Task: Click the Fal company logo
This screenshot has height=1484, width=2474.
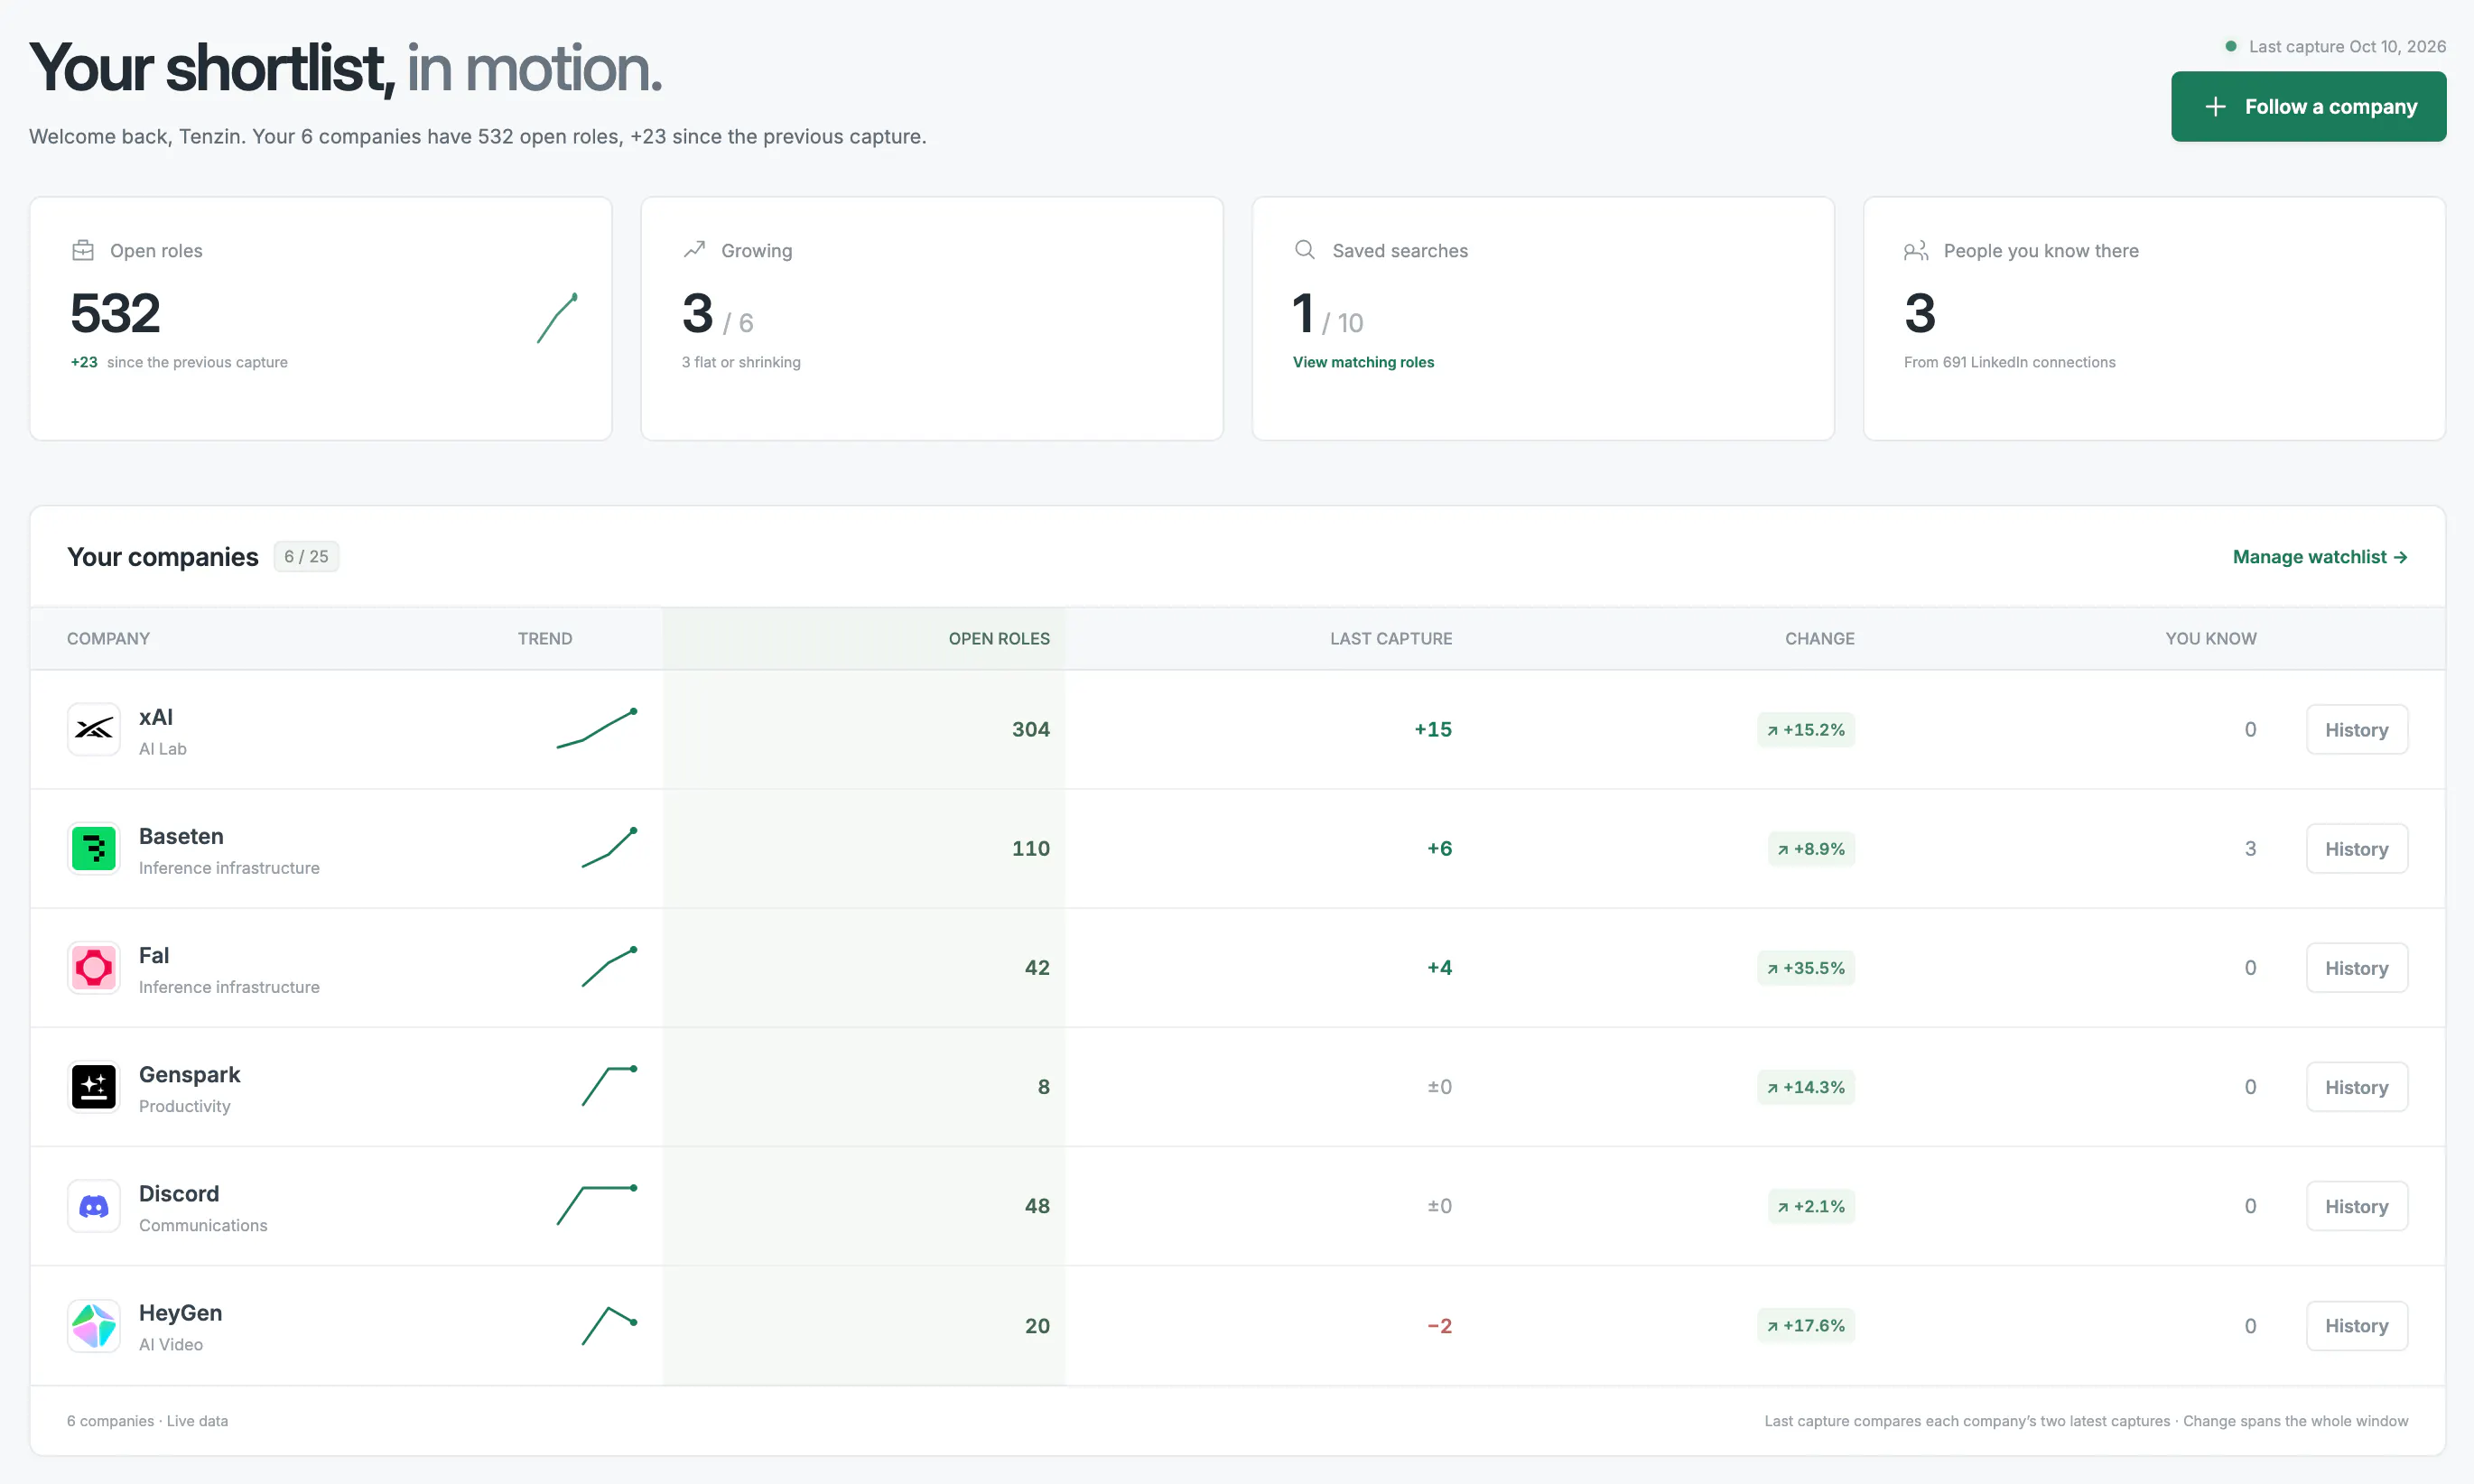Action: [94, 967]
